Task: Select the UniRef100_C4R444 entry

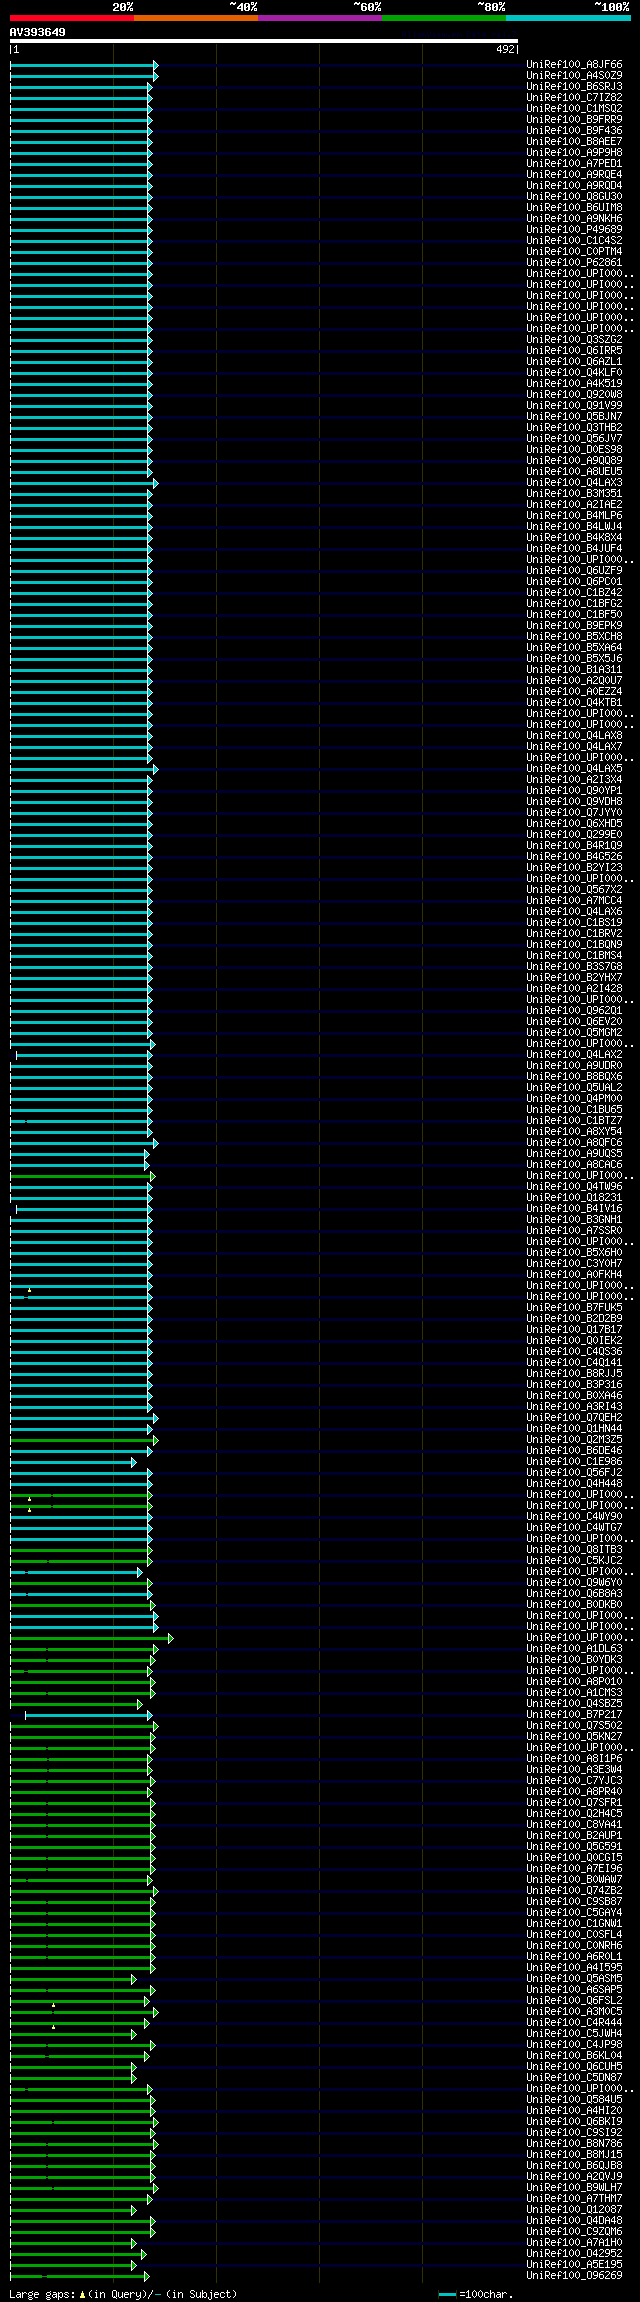Action: [x=574, y=2023]
